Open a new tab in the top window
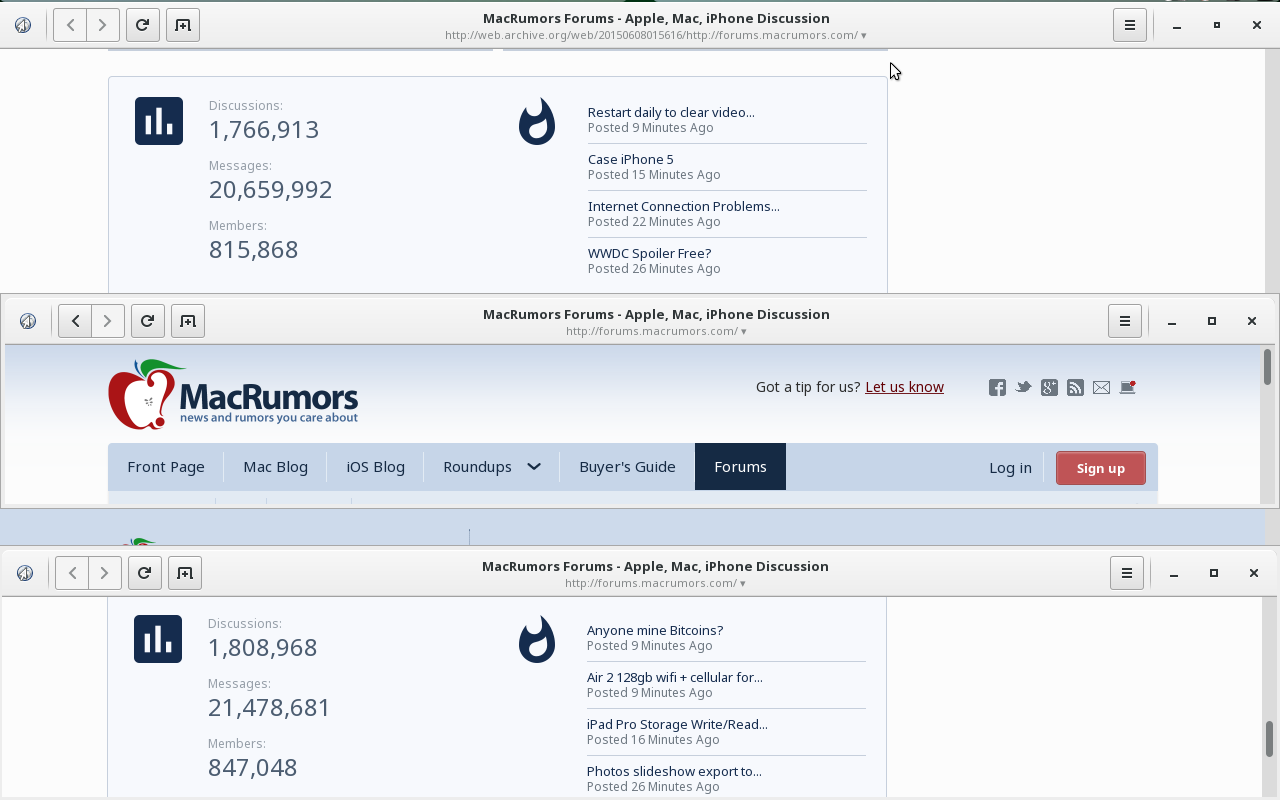This screenshot has height=800, width=1280. [x=182, y=25]
